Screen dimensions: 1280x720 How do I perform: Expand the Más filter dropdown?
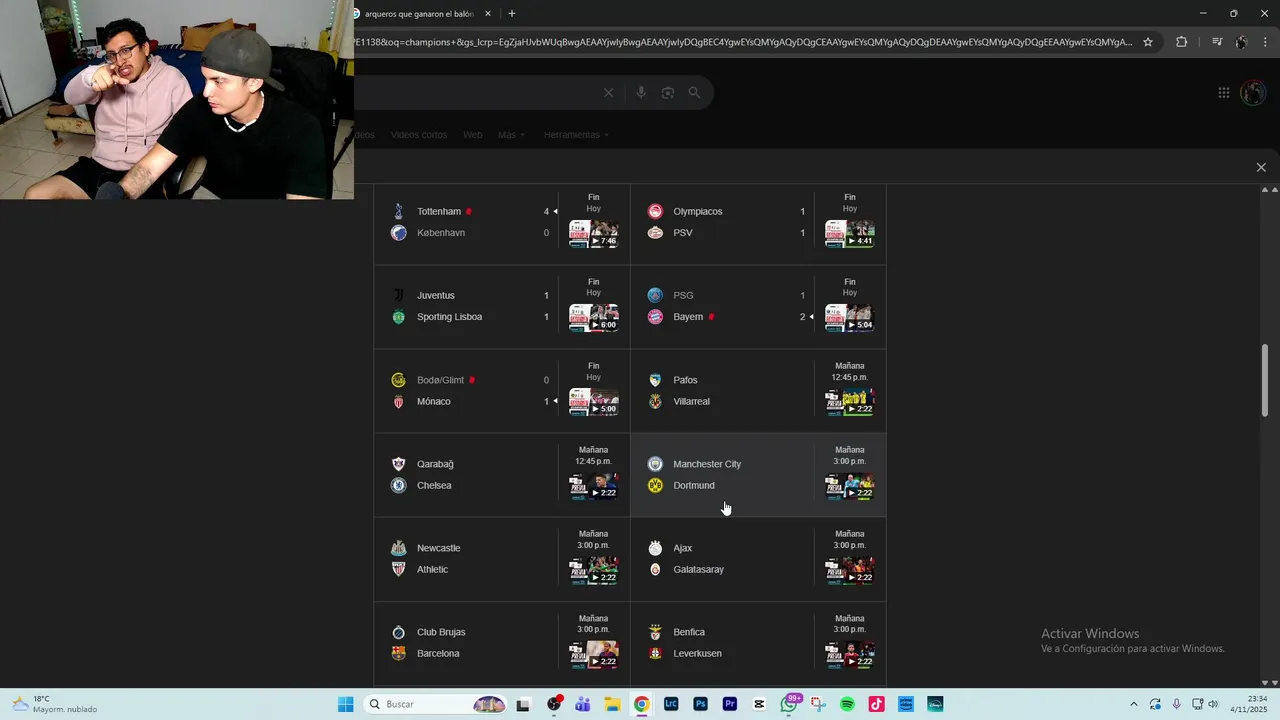pyautogui.click(x=511, y=135)
